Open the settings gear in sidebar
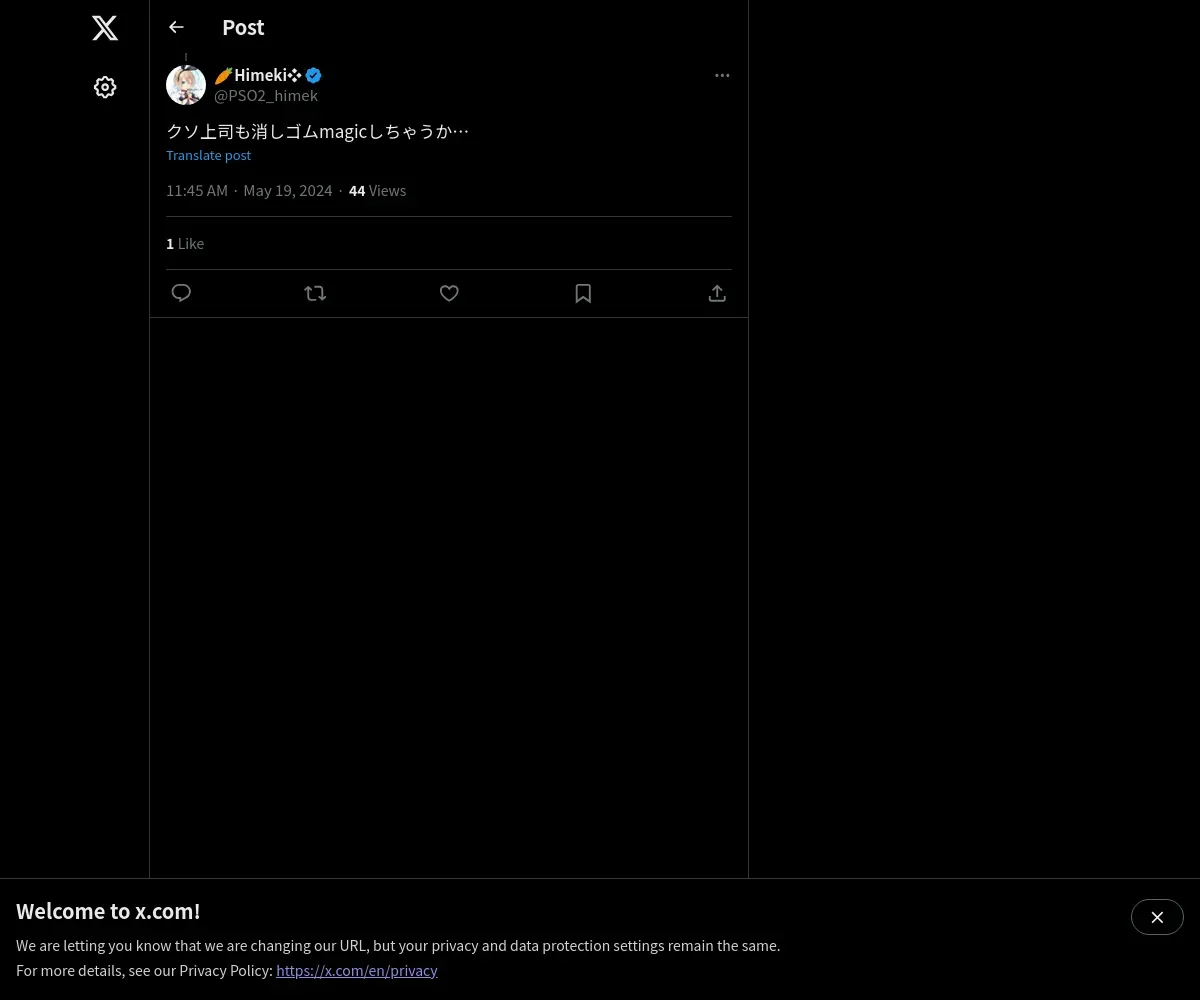Viewport: 1200px width, 1000px height. click(x=105, y=87)
